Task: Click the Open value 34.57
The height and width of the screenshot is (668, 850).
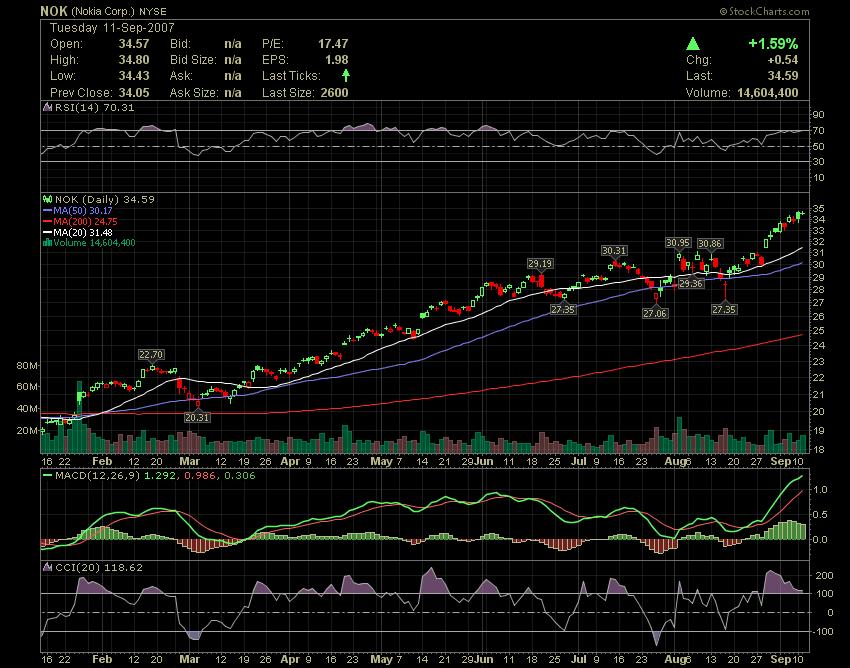Action: [134, 44]
